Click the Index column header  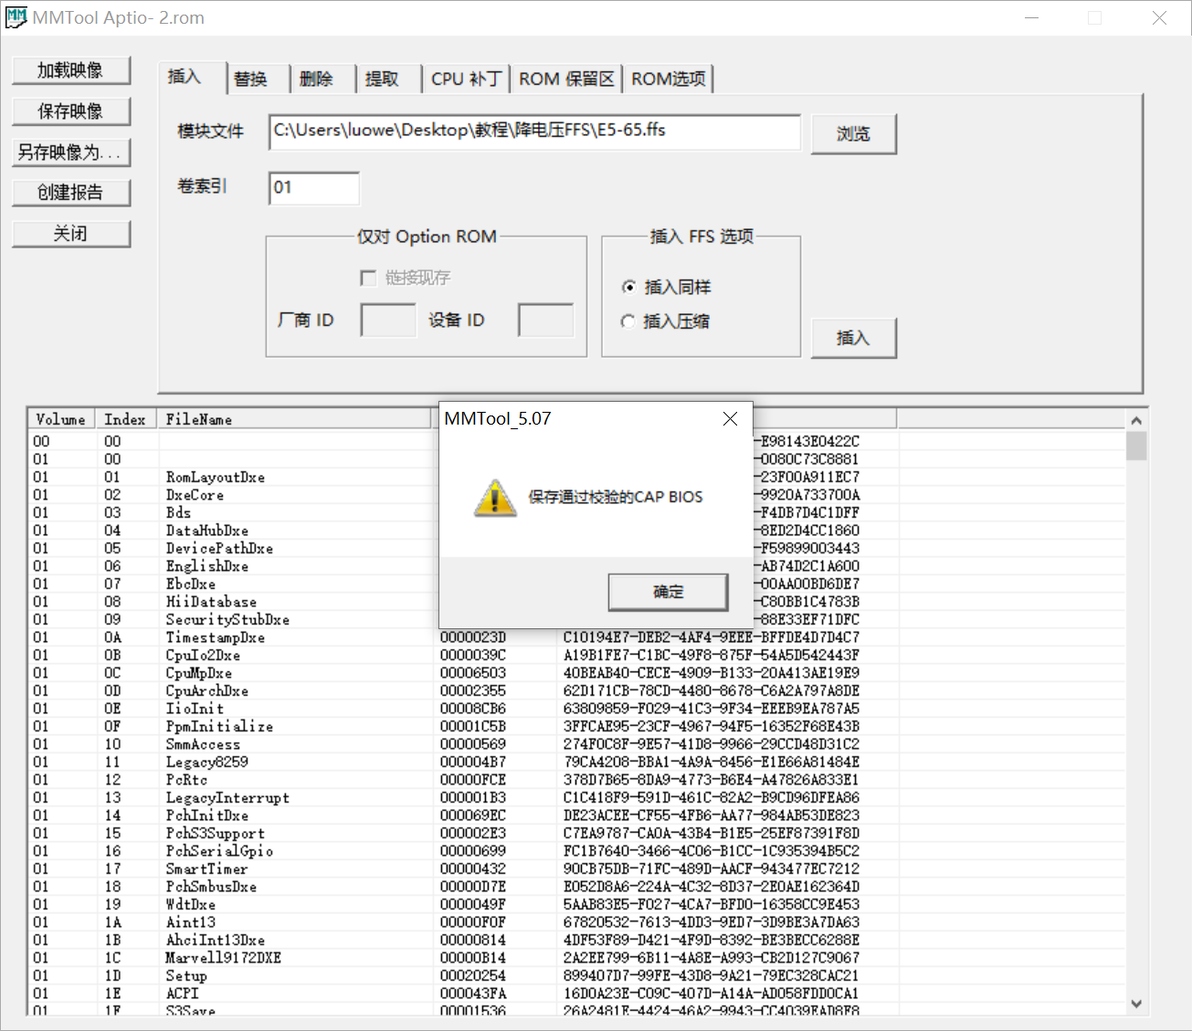(x=125, y=419)
